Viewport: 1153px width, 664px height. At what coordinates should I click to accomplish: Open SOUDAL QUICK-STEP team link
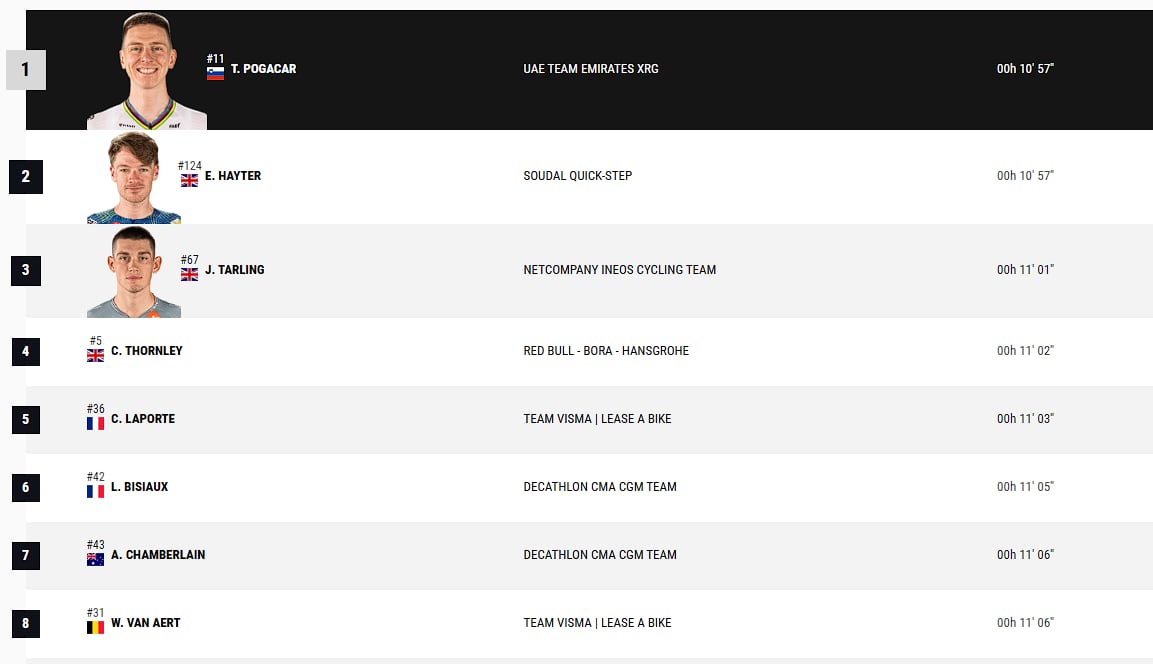pos(577,176)
